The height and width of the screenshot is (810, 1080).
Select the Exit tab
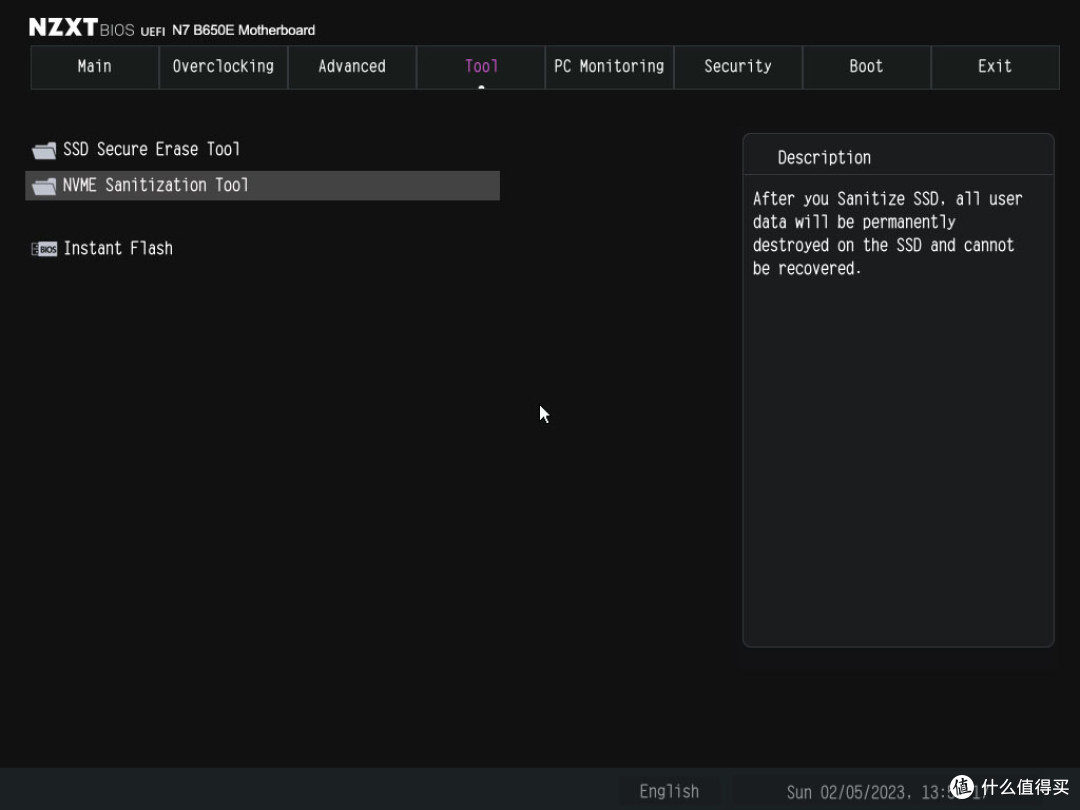pos(995,67)
